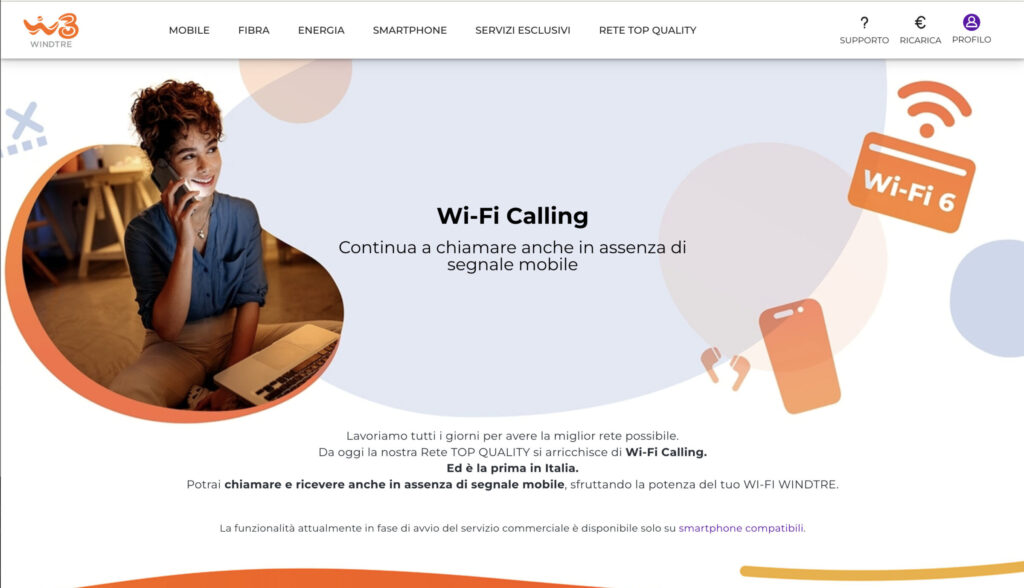Click the Ricarica label
Screen dimensions: 1024x588
pyautogui.click(x=920, y=40)
